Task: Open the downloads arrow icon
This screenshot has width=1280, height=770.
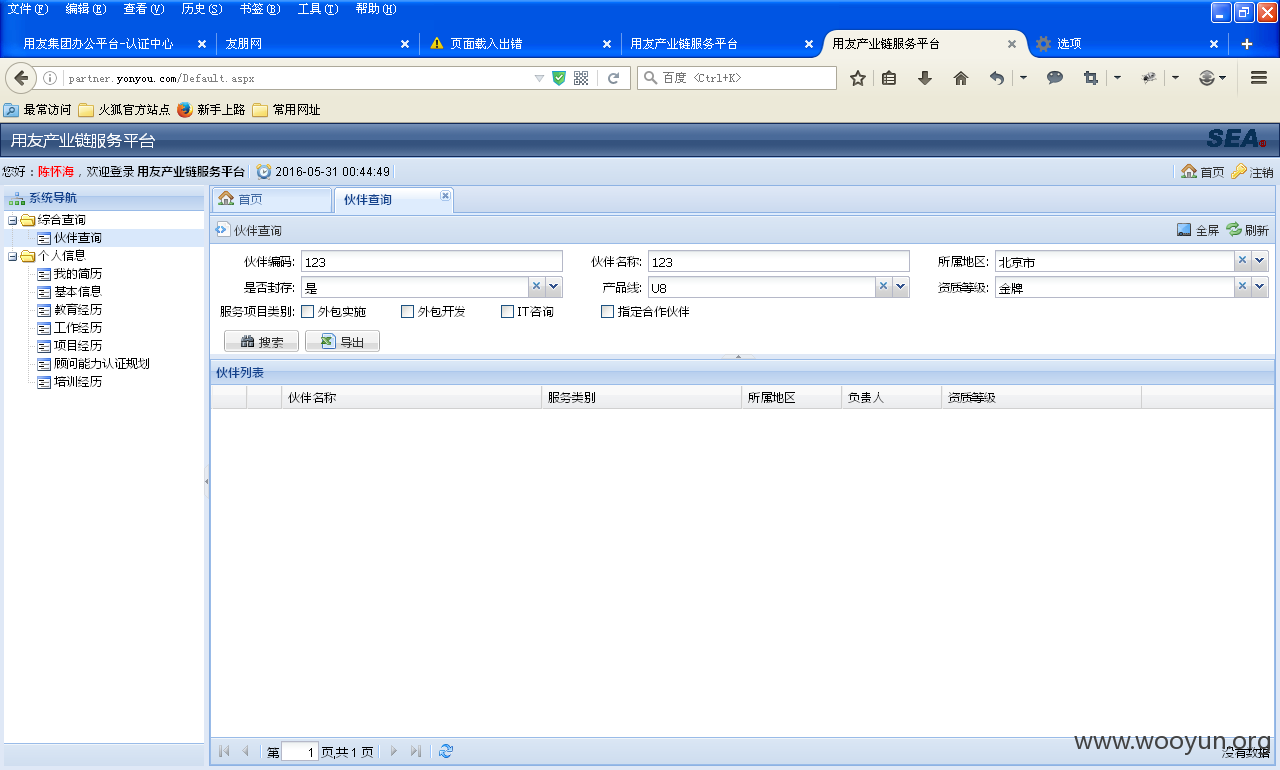Action: [x=925, y=78]
